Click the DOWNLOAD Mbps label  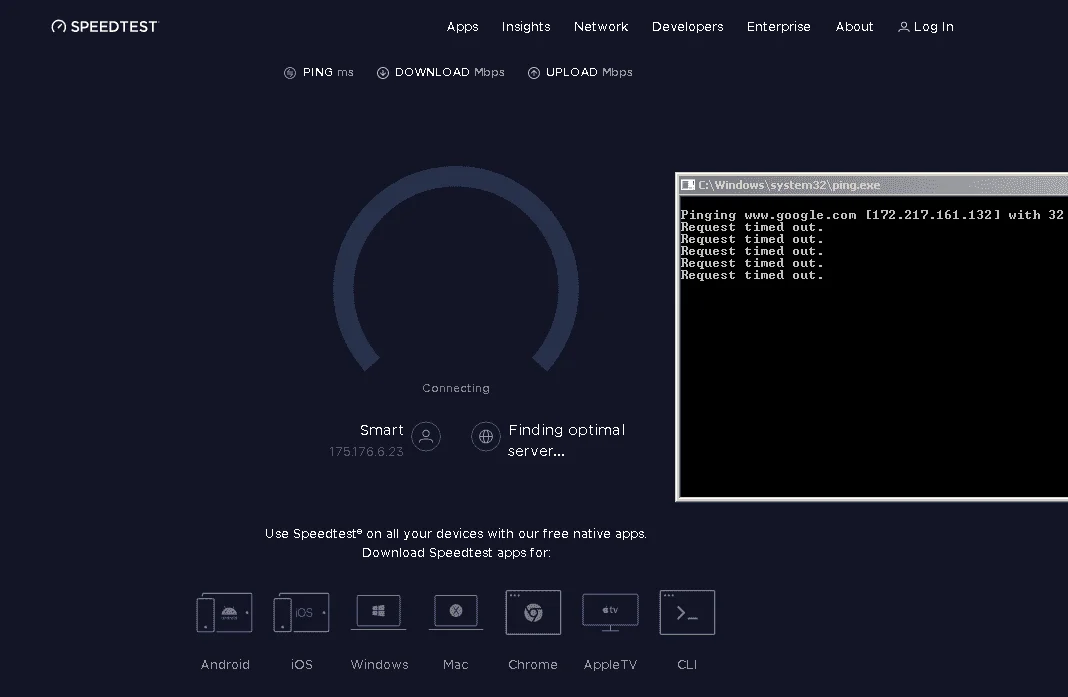coord(450,72)
